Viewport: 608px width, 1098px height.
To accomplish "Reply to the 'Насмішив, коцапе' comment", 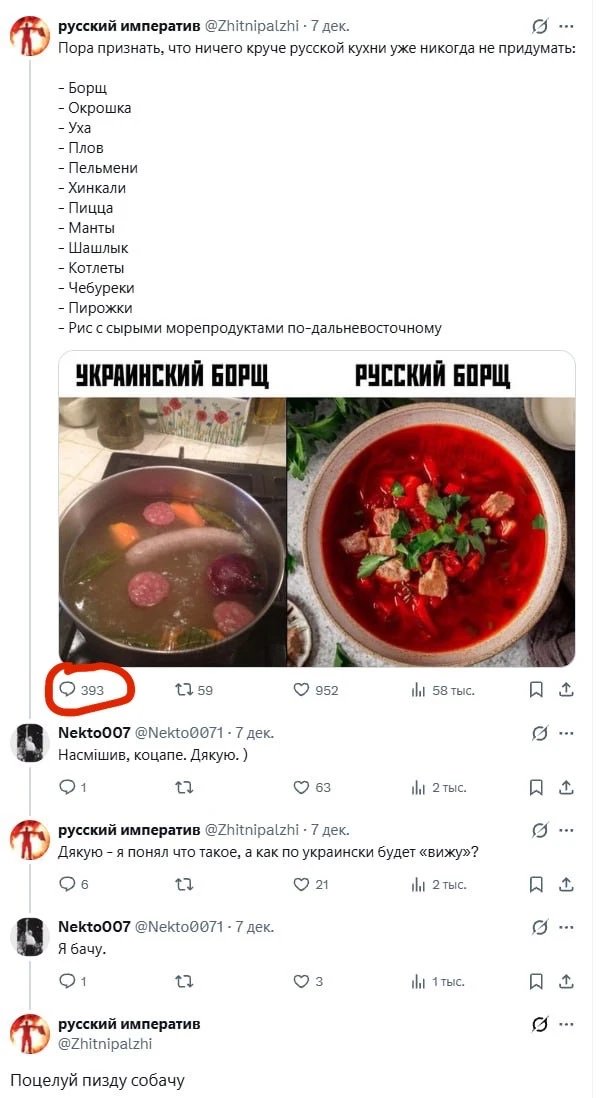I will (x=73, y=787).
